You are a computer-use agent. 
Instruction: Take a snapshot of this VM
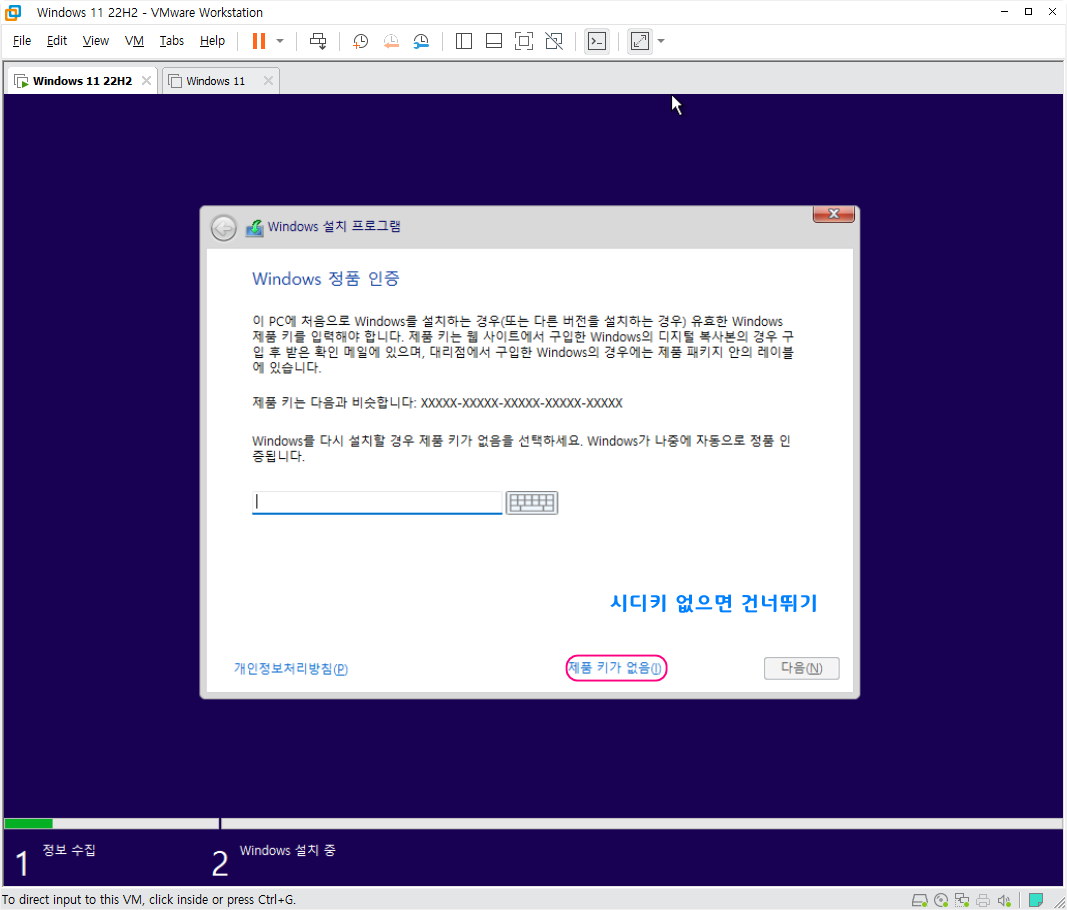pos(360,42)
